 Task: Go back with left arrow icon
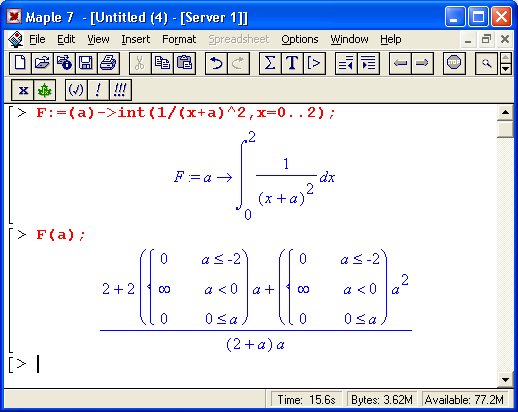(400, 63)
